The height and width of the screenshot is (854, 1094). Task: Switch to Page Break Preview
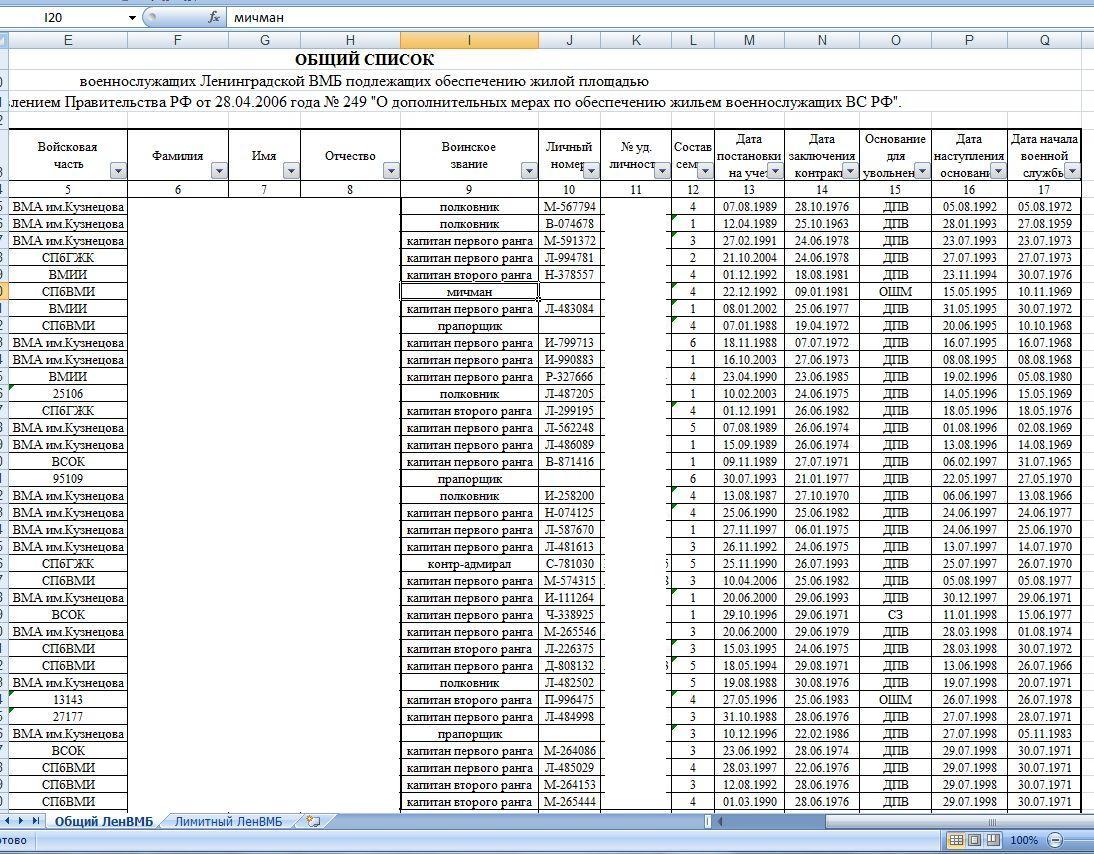[x=993, y=840]
